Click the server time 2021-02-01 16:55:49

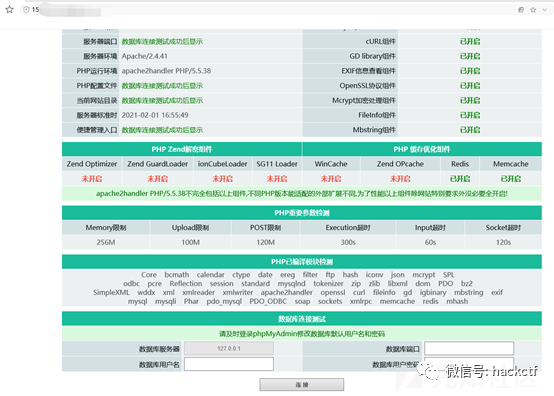click(x=155, y=115)
